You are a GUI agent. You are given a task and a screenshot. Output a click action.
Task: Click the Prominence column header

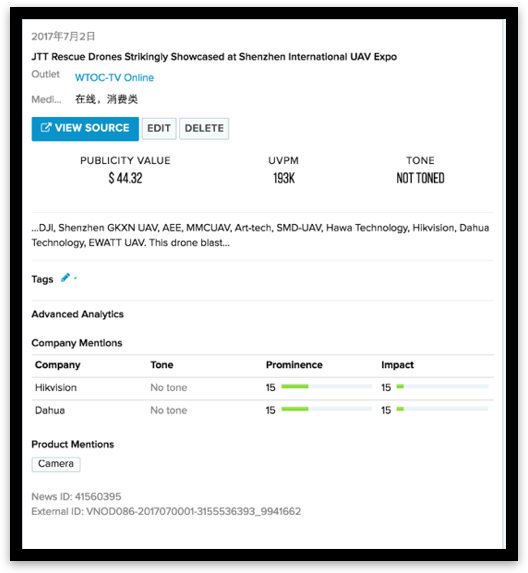[x=294, y=365]
